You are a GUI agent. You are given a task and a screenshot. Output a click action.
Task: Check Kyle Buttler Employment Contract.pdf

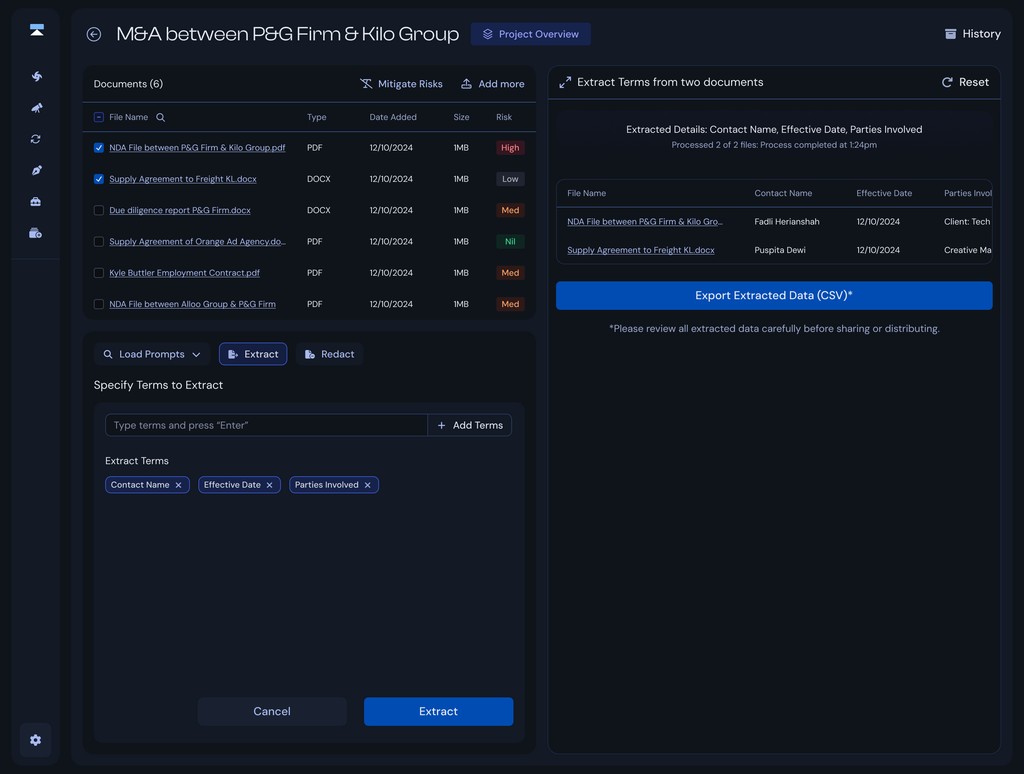[x=99, y=273]
